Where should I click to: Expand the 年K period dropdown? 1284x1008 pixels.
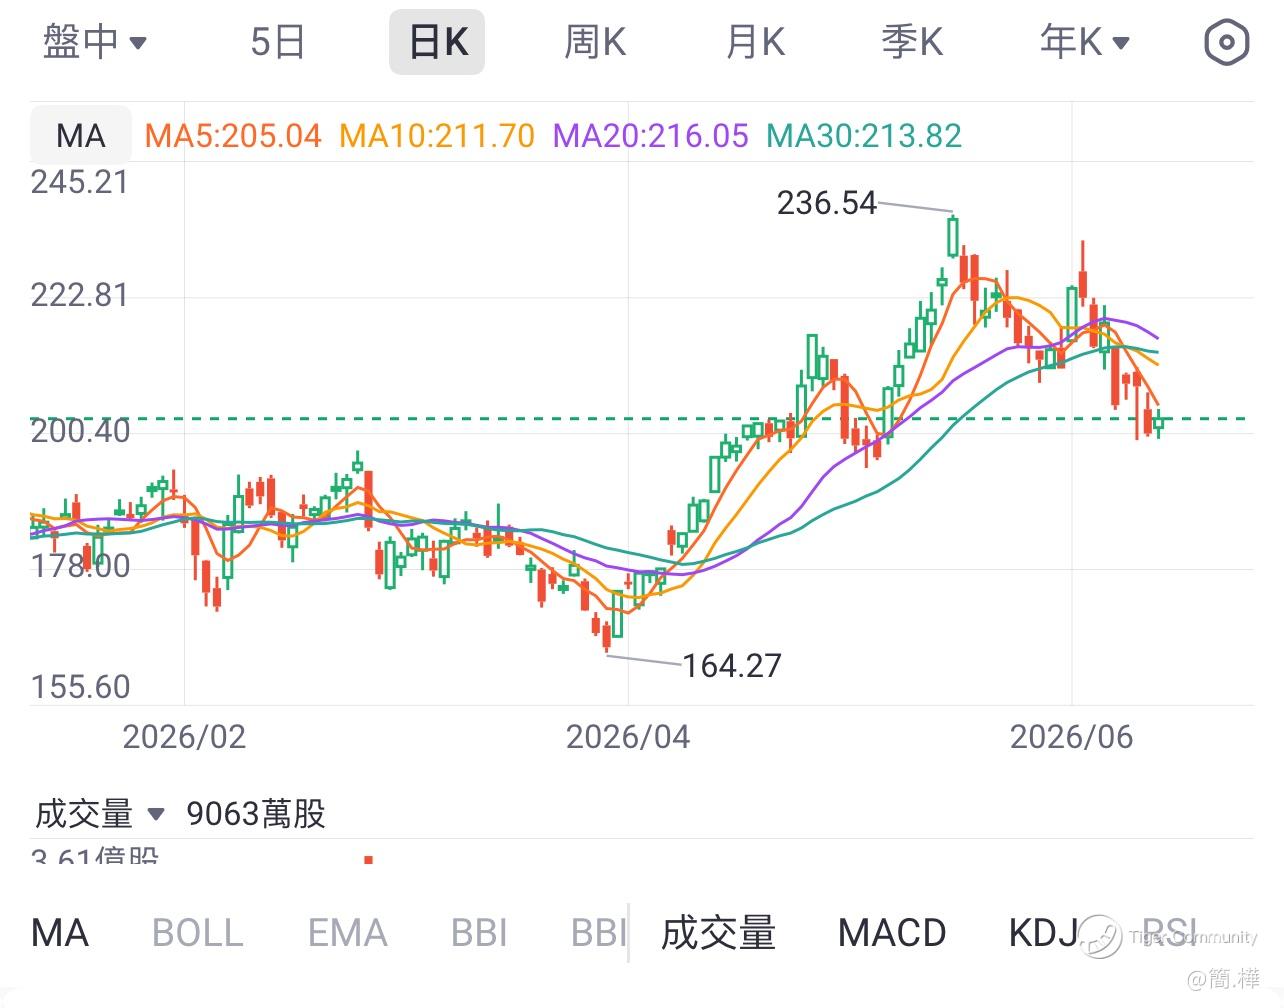[x=1084, y=42]
